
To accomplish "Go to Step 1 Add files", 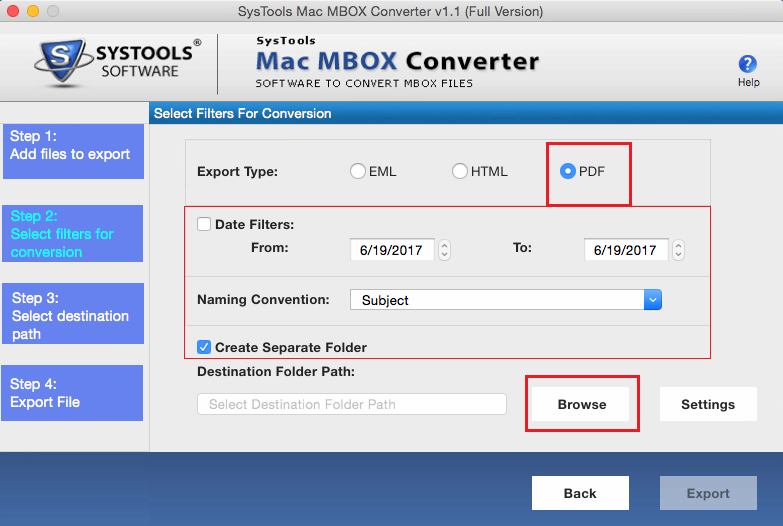I will [x=73, y=150].
